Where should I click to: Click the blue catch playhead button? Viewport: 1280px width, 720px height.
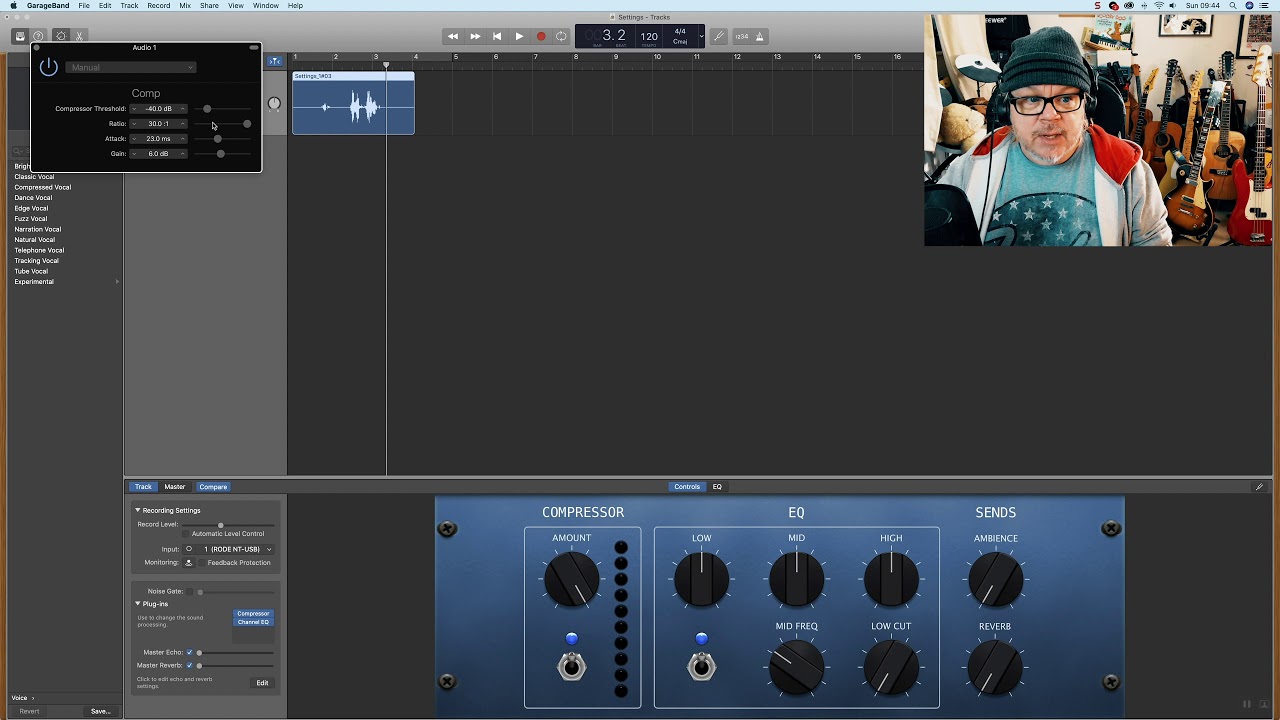(x=274, y=61)
